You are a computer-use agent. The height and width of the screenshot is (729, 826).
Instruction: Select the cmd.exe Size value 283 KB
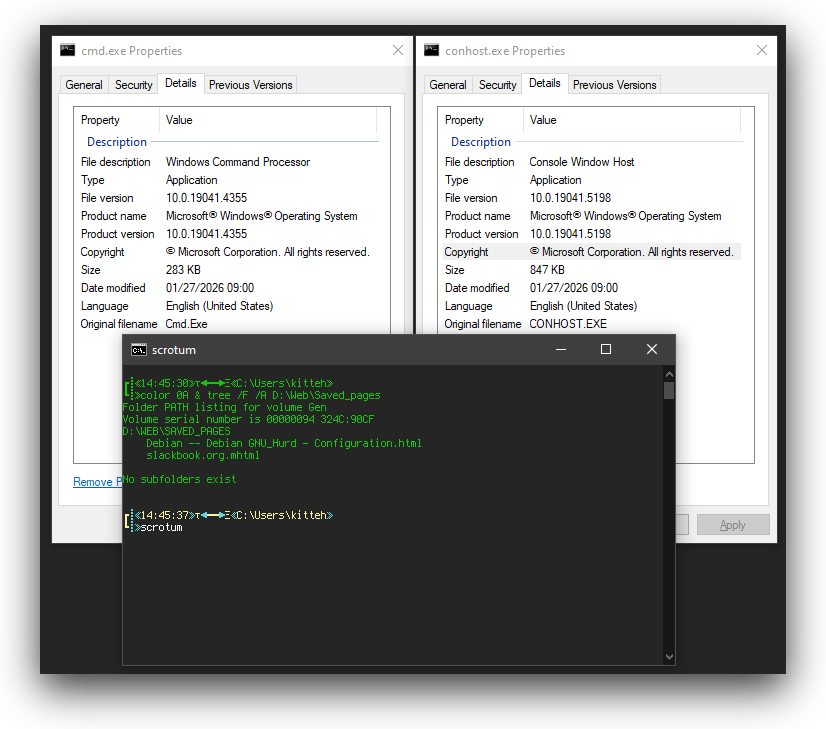[183, 270]
